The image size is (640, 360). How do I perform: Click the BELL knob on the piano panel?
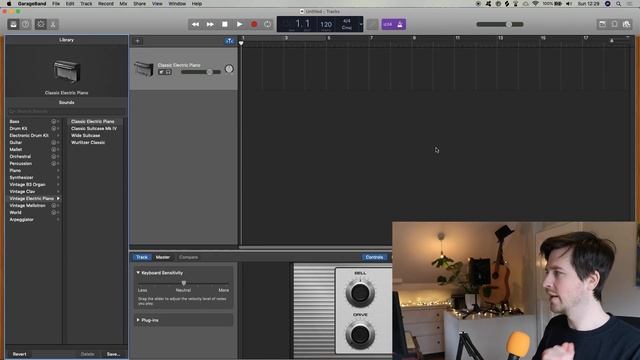tap(360, 293)
